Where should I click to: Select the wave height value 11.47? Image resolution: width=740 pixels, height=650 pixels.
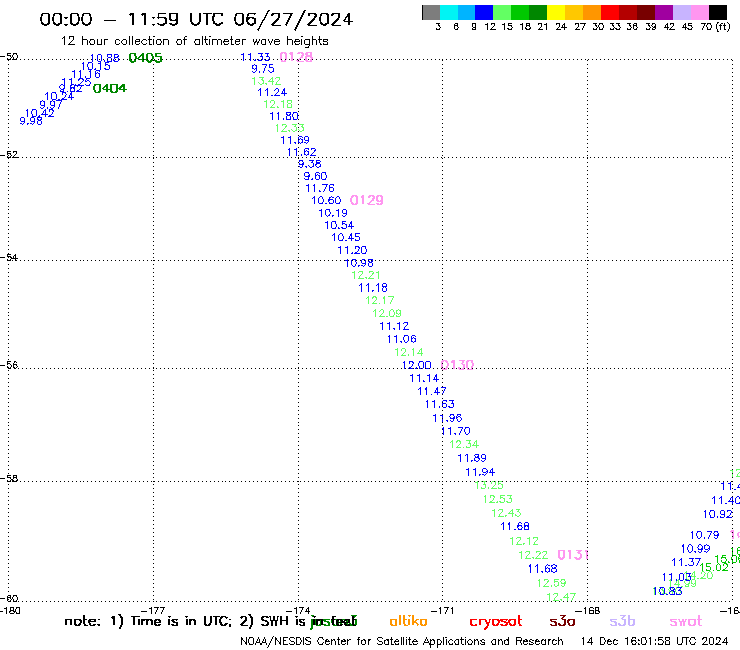pos(432,391)
